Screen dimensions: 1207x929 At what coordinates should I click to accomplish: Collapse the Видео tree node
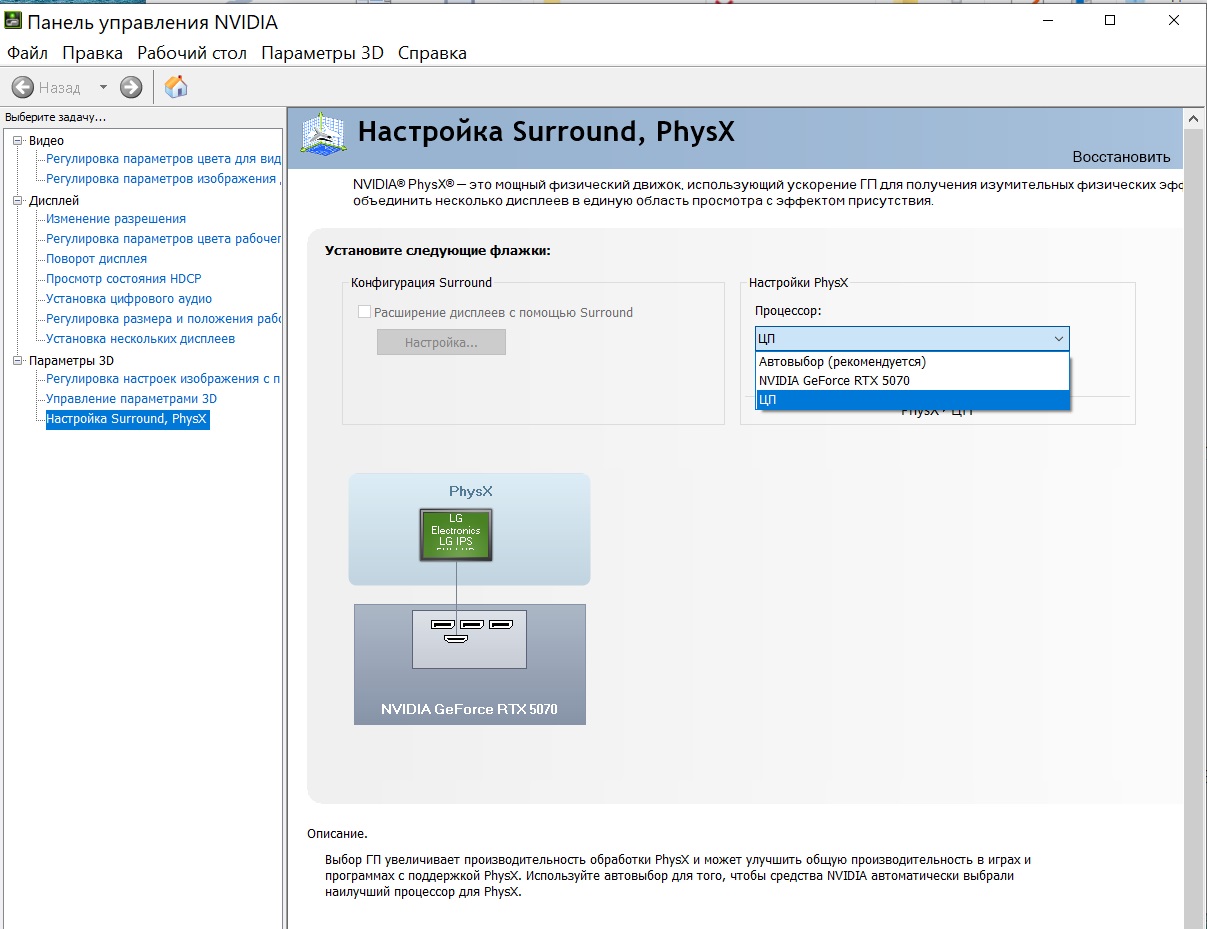(x=17, y=141)
